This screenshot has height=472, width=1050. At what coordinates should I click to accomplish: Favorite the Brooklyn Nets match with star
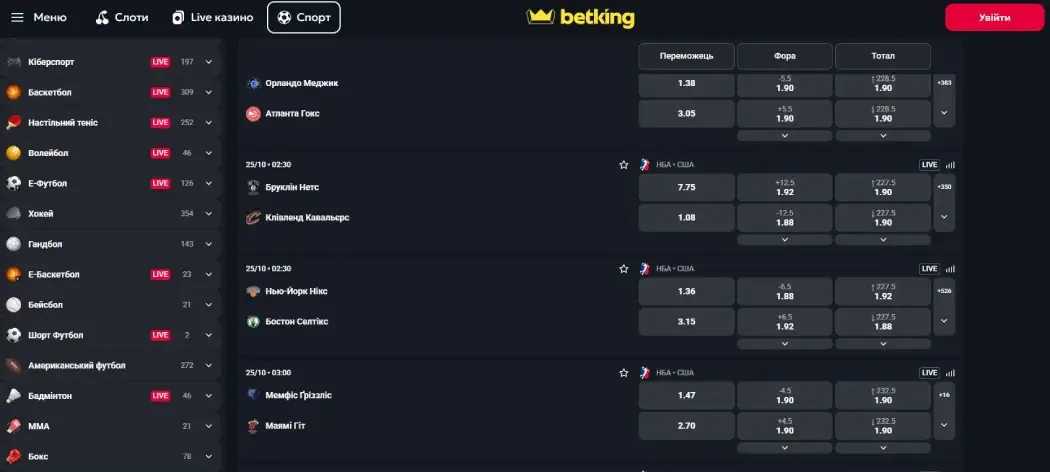[624, 165]
